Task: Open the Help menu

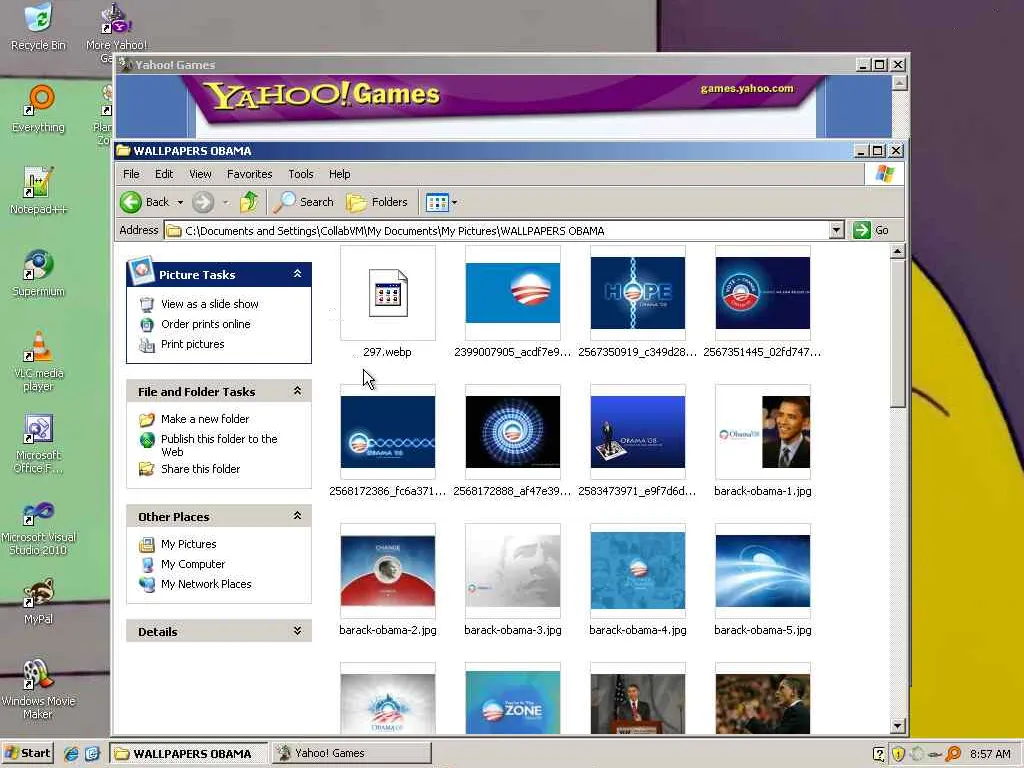Action: coord(340,174)
